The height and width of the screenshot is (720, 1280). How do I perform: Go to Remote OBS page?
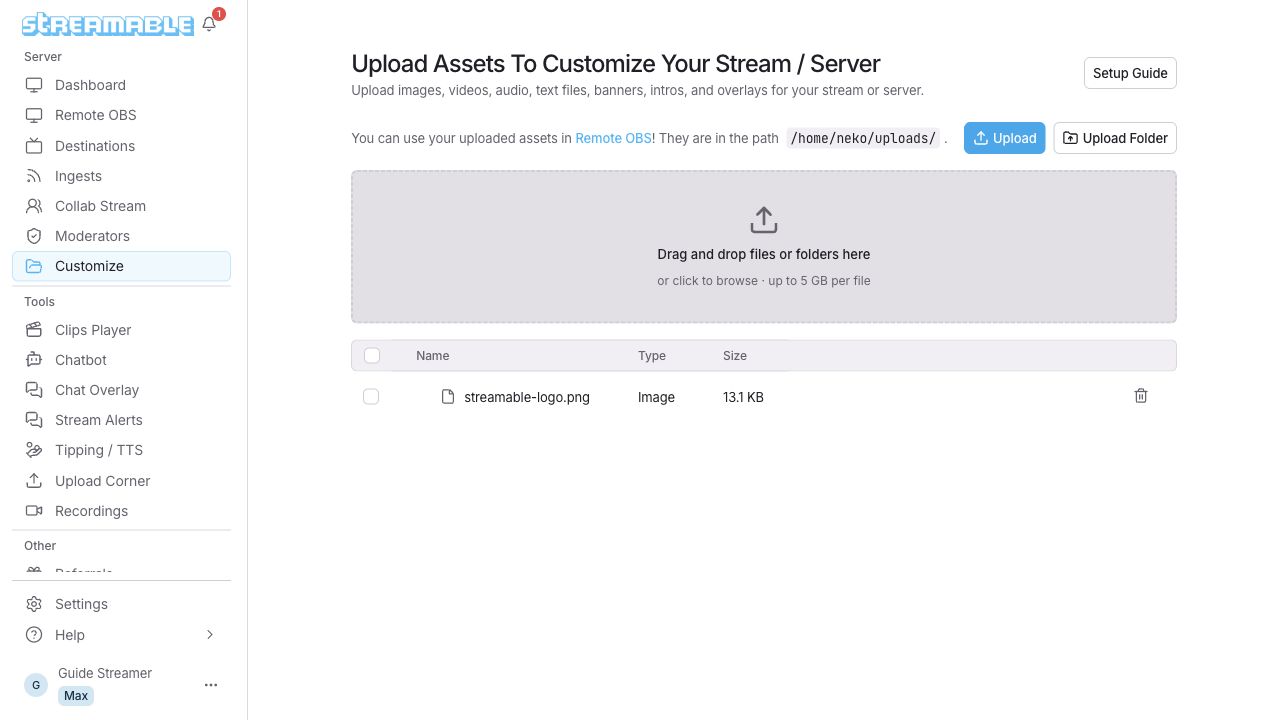point(122,115)
